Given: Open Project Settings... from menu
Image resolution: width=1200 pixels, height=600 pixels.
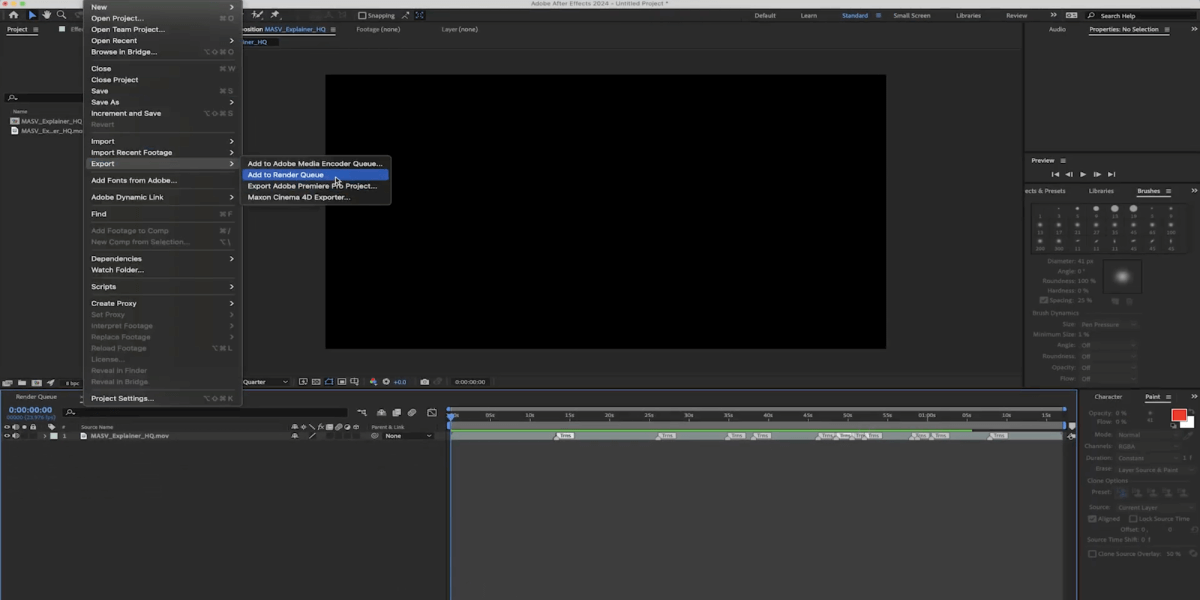Looking at the screenshot, I should pos(162,398).
